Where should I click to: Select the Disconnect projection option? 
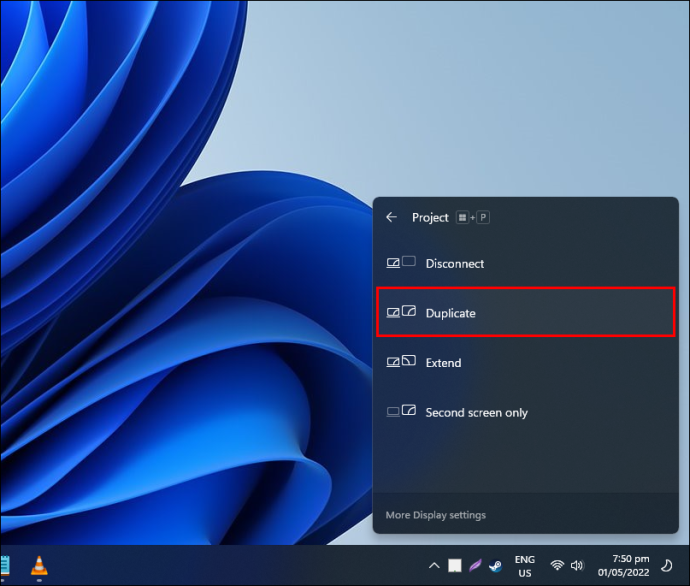click(525, 264)
